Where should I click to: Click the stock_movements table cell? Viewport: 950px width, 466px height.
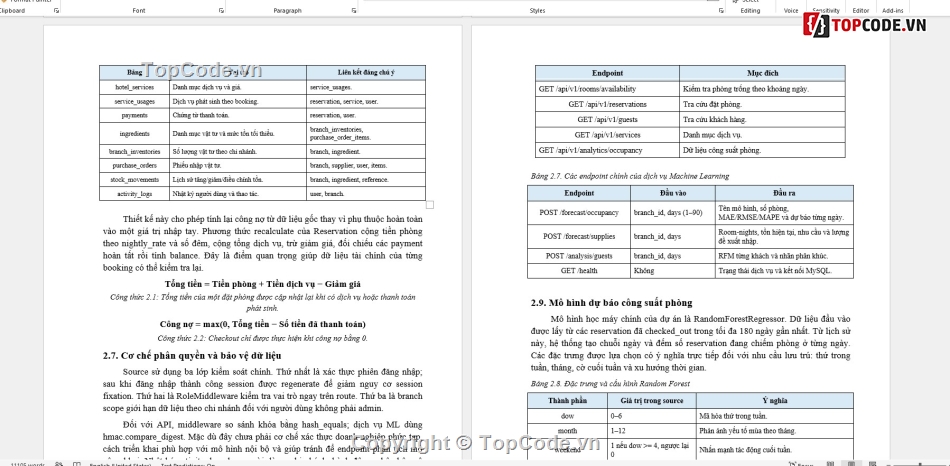(x=135, y=180)
